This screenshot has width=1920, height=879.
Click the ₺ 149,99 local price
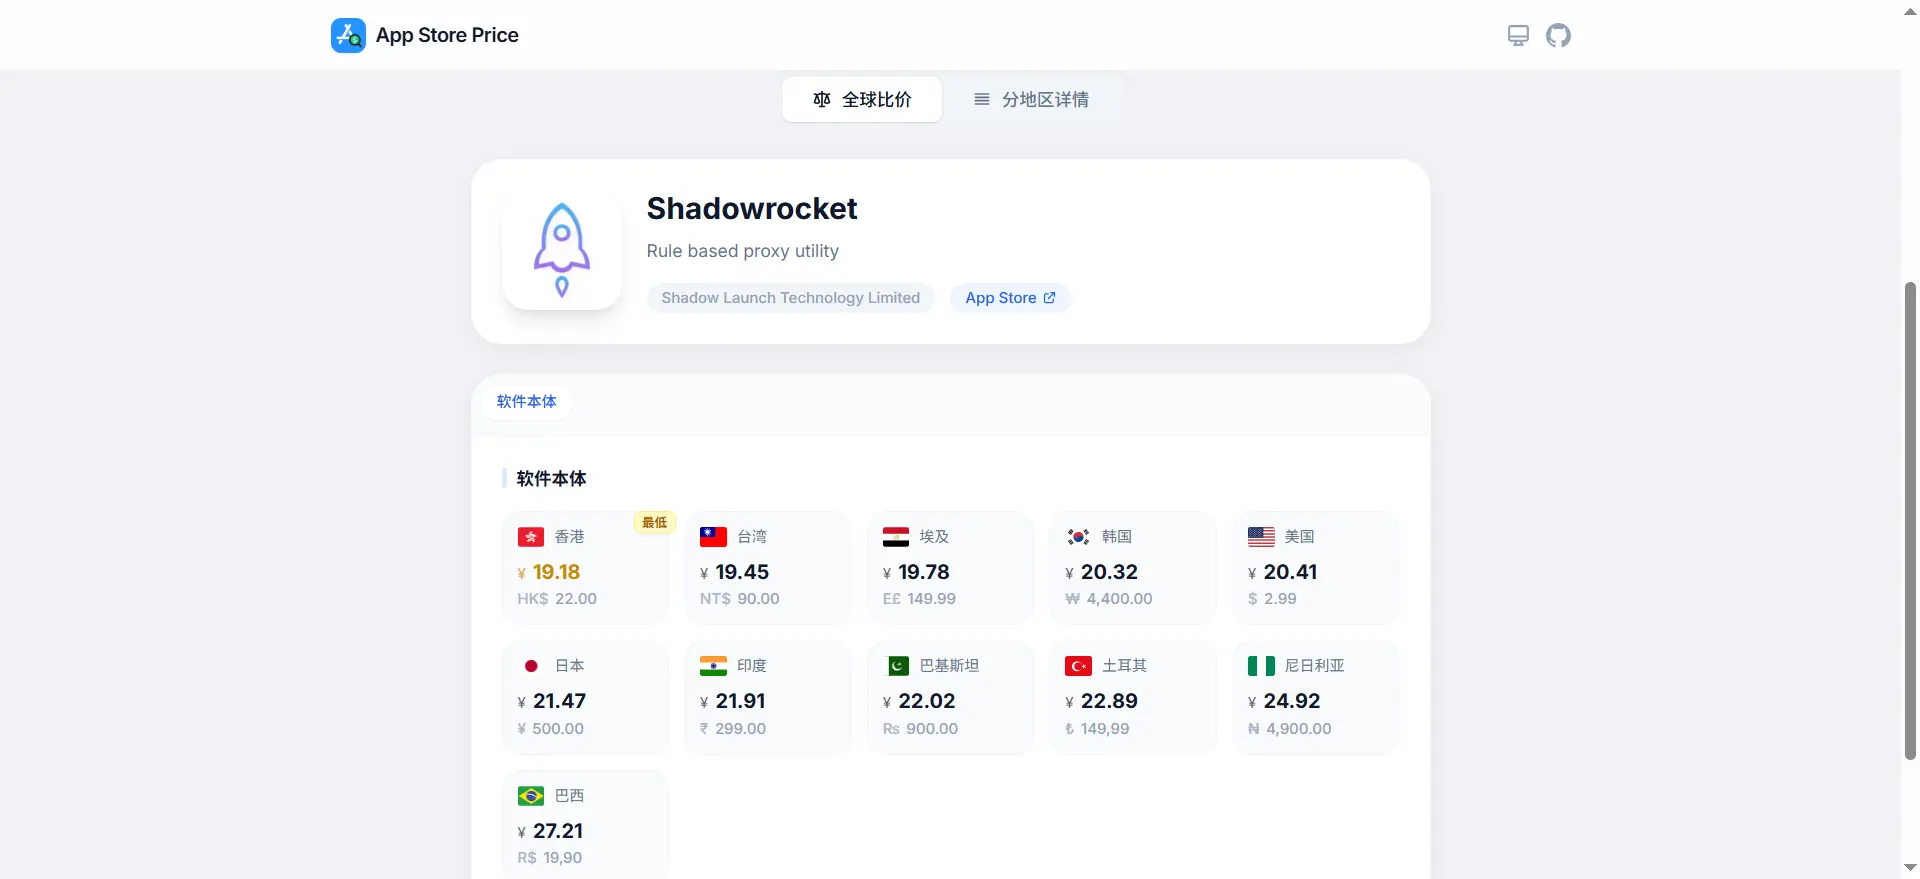click(1098, 729)
